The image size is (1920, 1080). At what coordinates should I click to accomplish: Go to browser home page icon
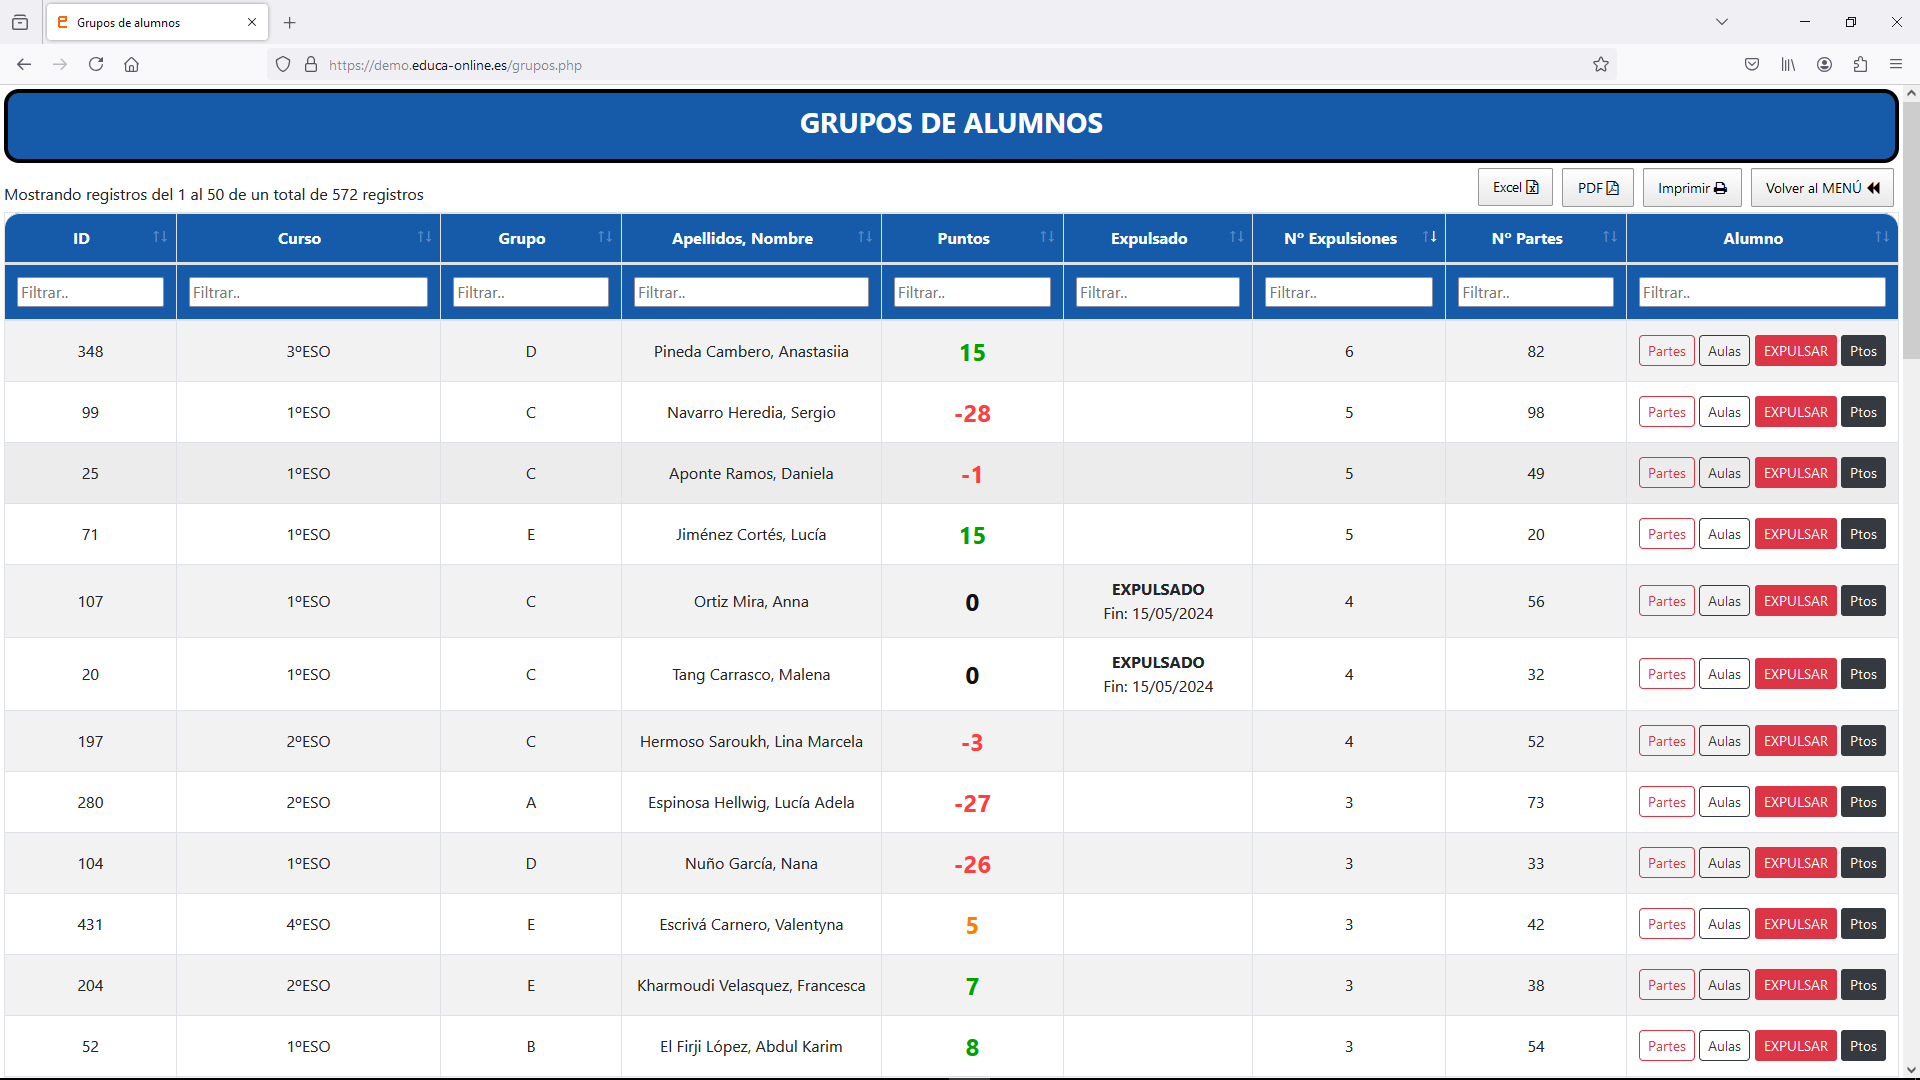(131, 65)
